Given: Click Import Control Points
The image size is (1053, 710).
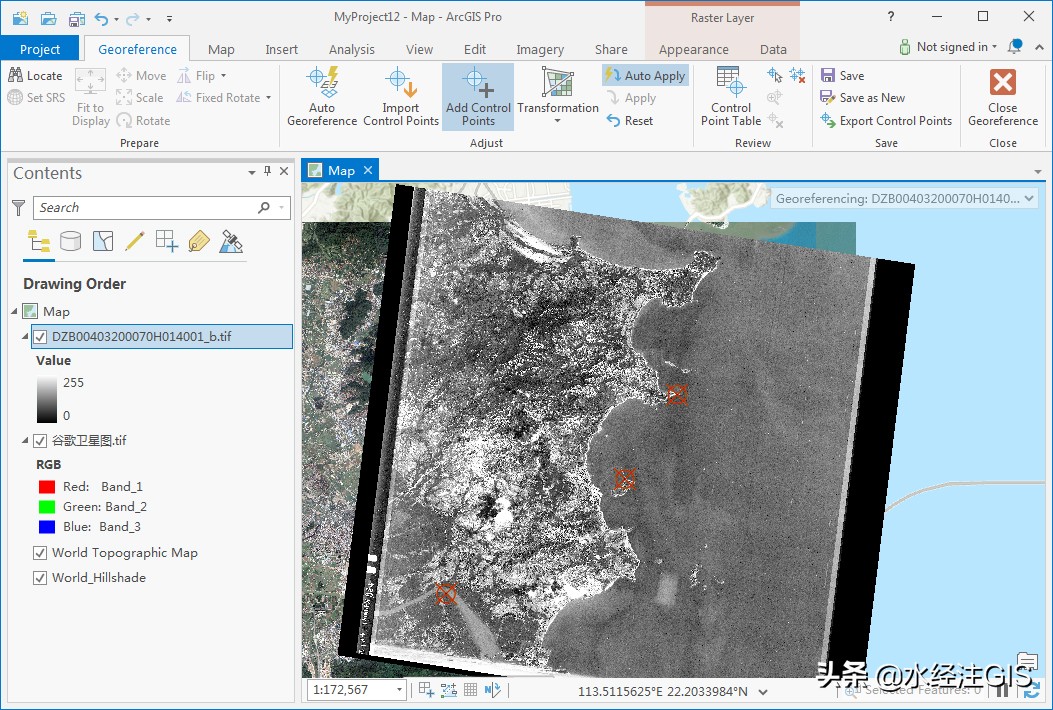Looking at the screenshot, I should [x=401, y=97].
